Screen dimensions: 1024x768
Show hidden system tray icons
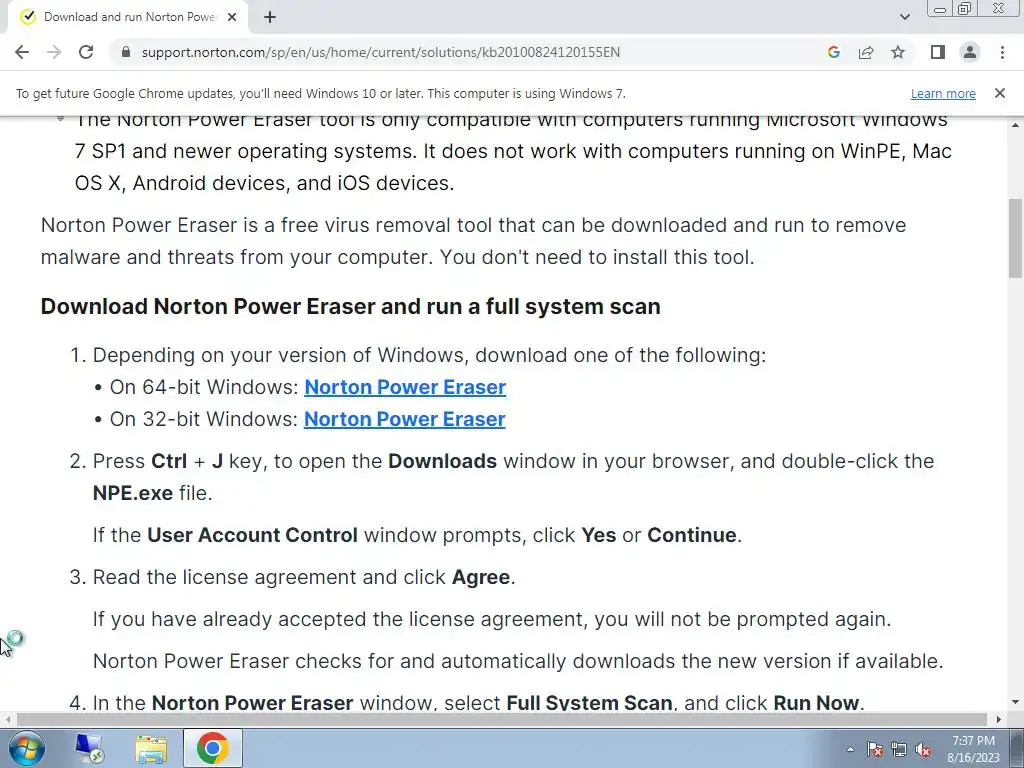pos(850,749)
